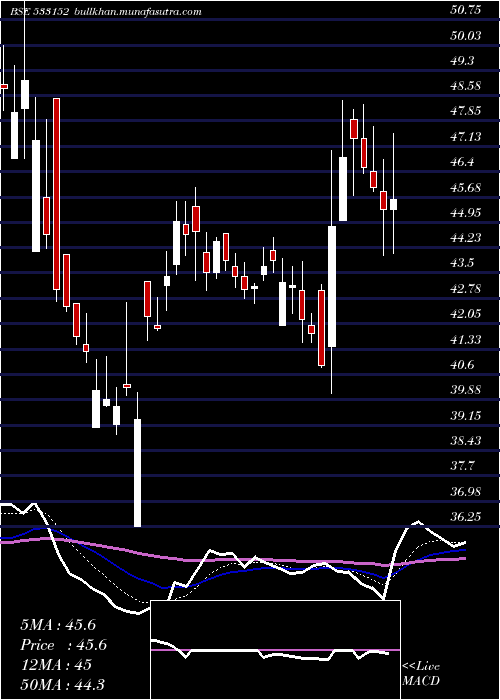Click the 50.03 price axis label
500x700 pixels.
(x=466, y=35)
